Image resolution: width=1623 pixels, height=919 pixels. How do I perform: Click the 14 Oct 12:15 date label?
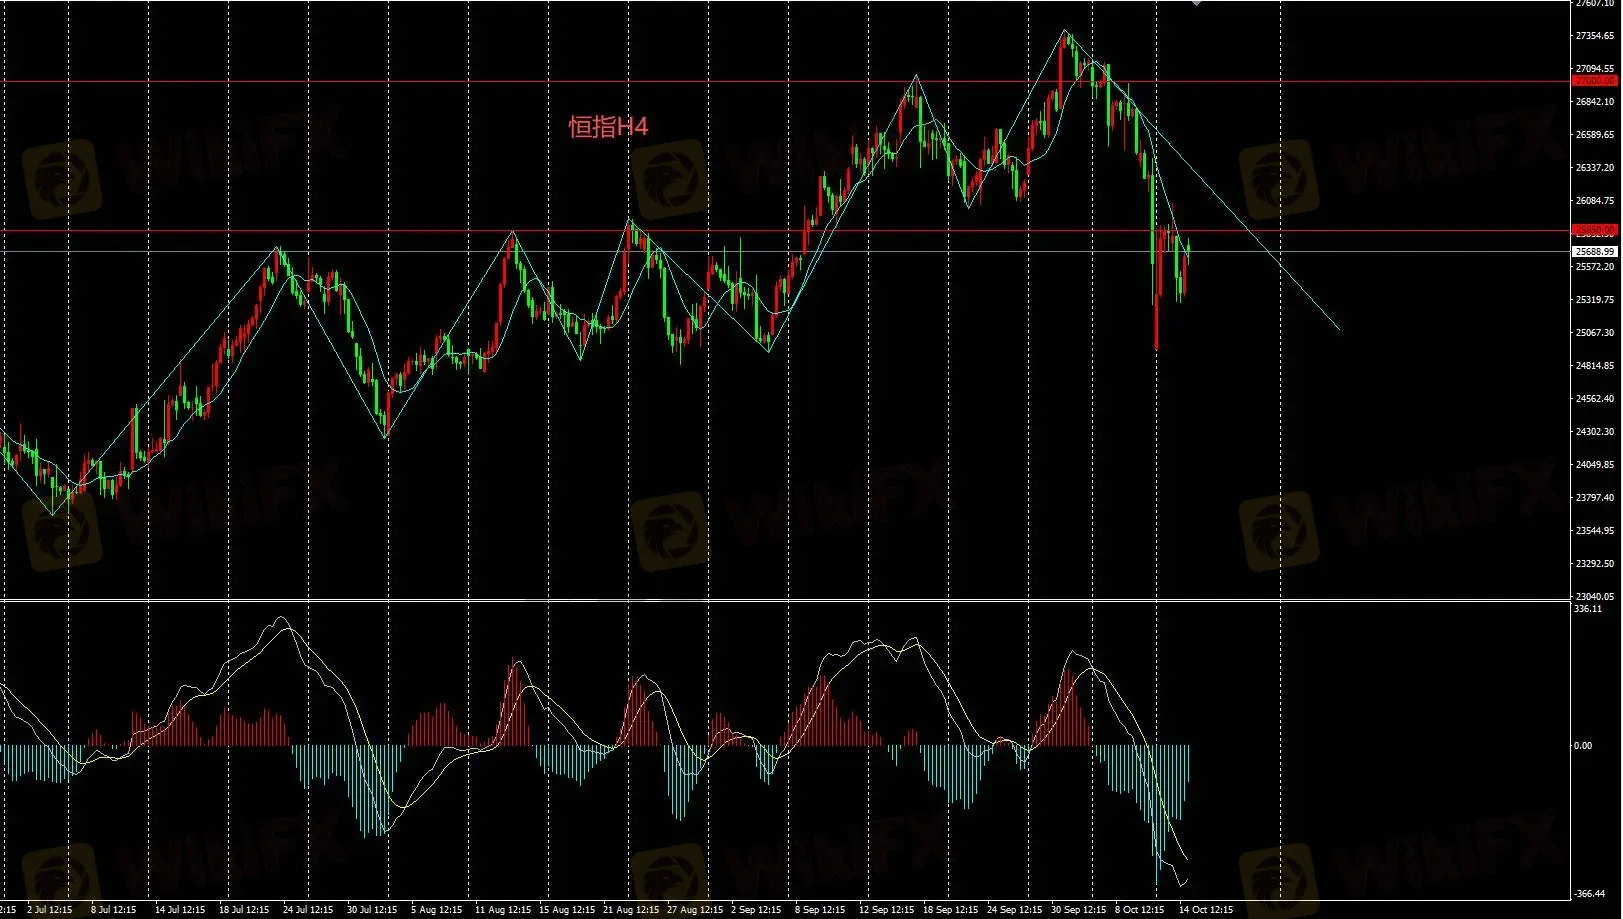[x=1205, y=910]
